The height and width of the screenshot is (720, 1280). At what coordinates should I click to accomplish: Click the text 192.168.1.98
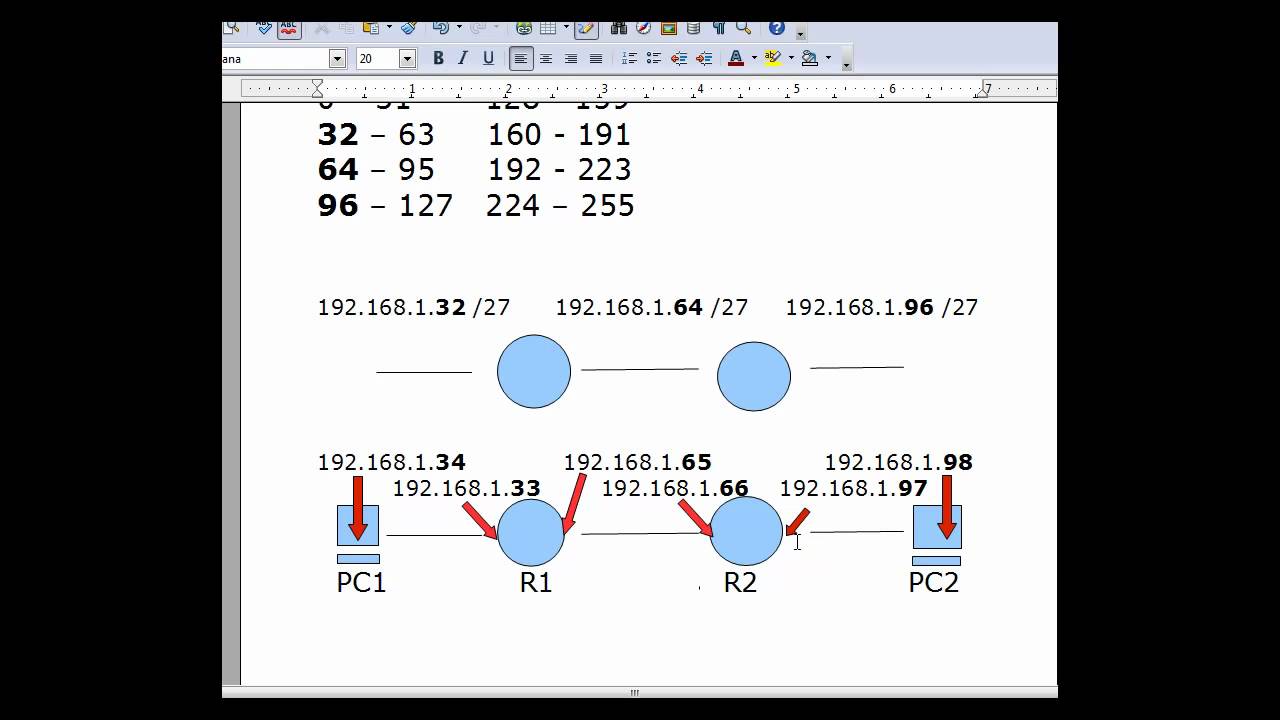898,462
